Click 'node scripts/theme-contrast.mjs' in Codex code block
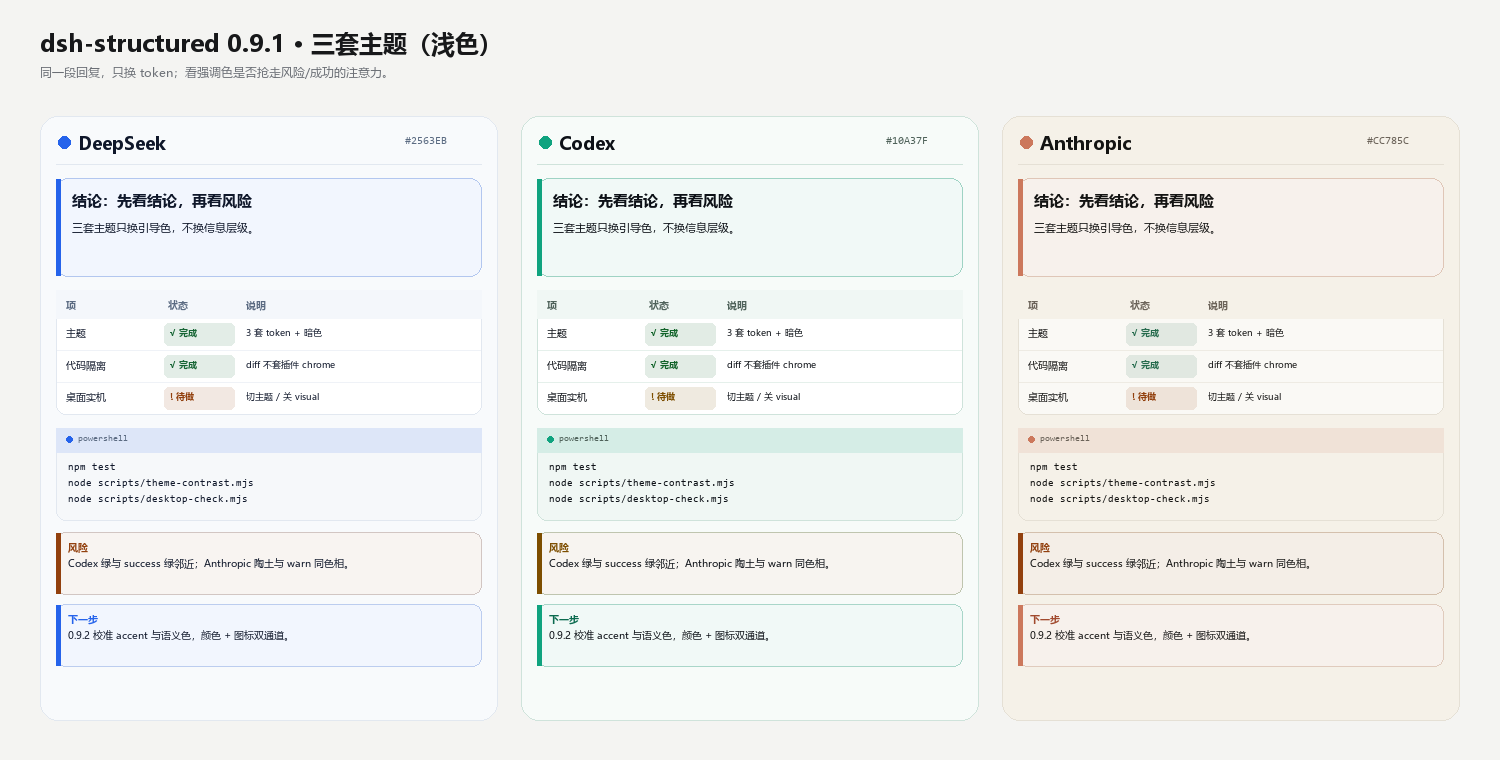Image resolution: width=1500 pixels, height=760 pixels. tap(642, 483)
